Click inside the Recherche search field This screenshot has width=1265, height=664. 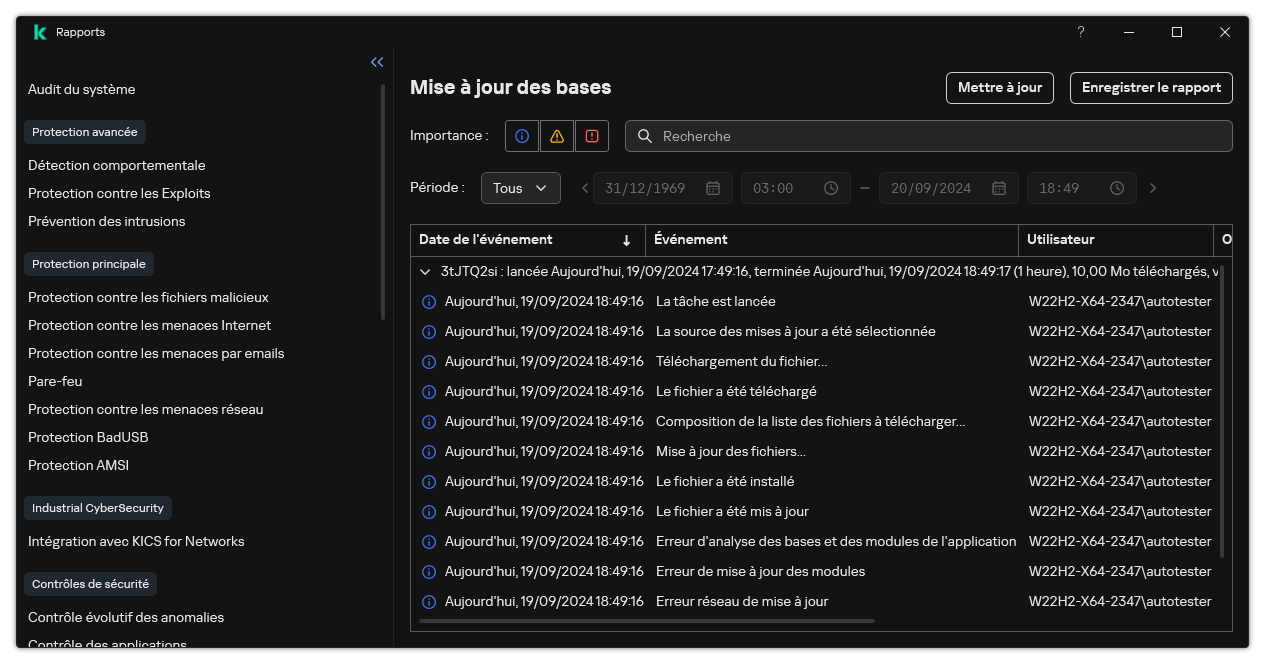[900, 136]
